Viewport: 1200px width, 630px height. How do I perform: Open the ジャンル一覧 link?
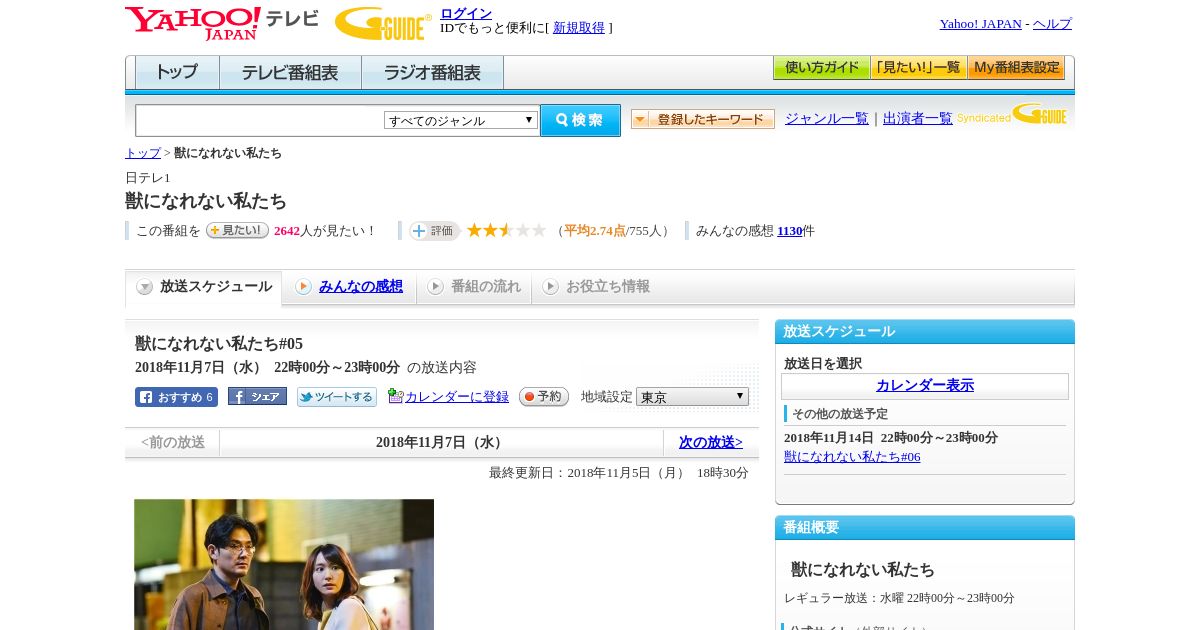[x=827, y=119]
